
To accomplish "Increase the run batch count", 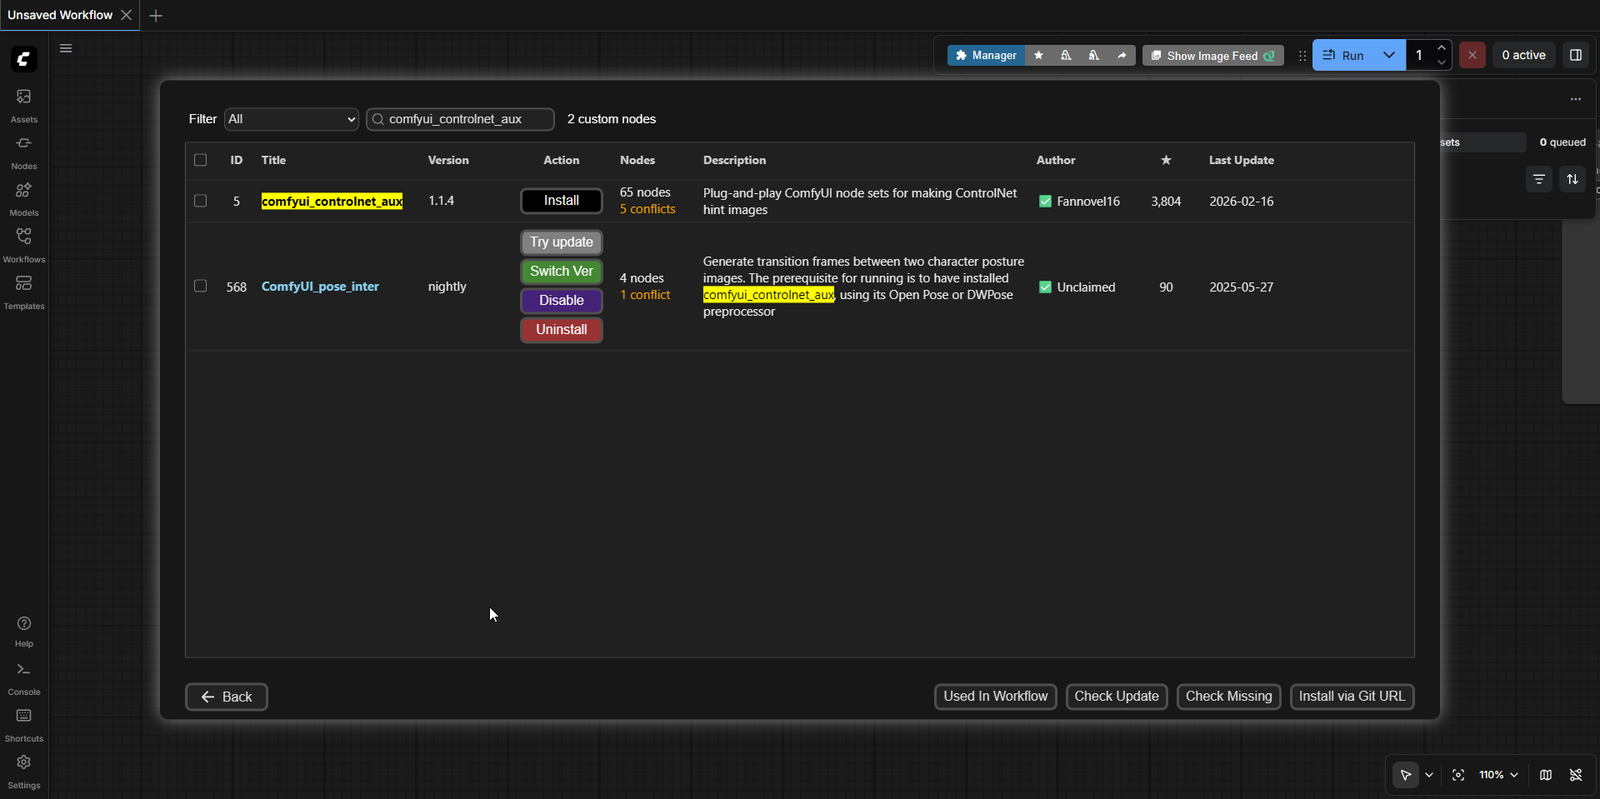I will [1441, 48].
